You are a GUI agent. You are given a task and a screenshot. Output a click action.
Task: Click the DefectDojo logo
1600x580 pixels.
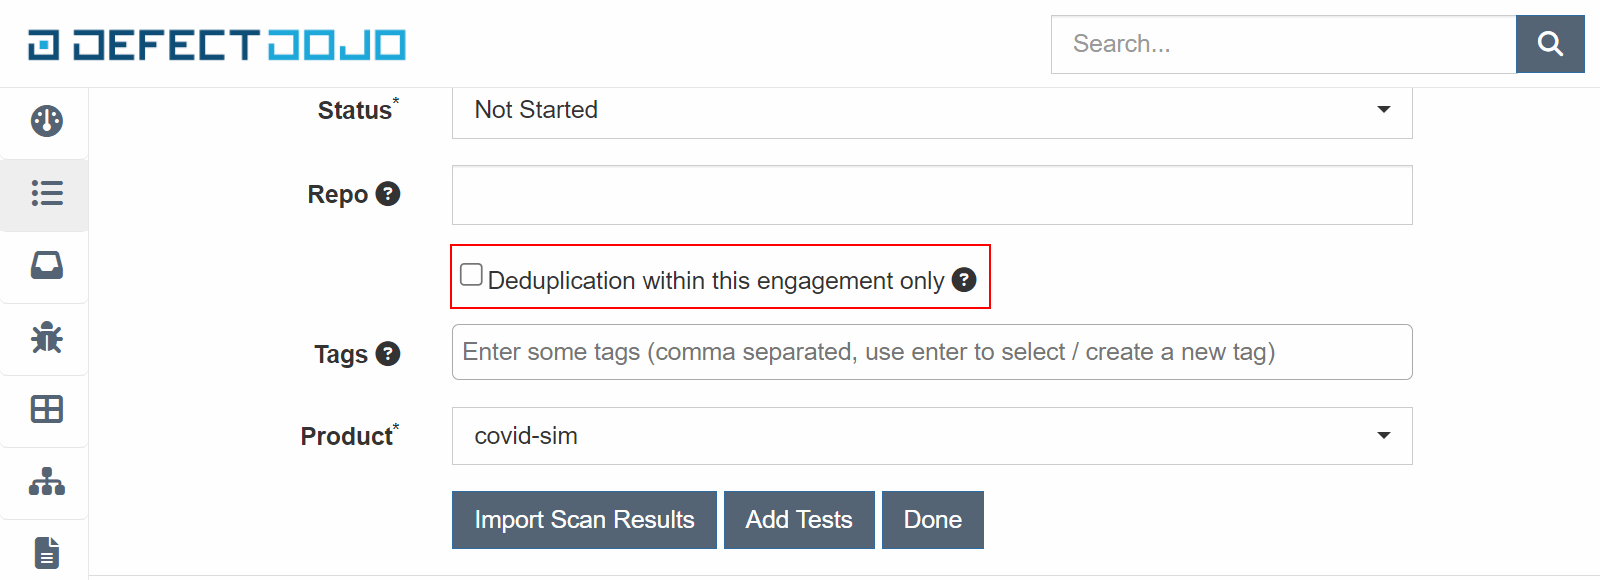tap(216, 45)
